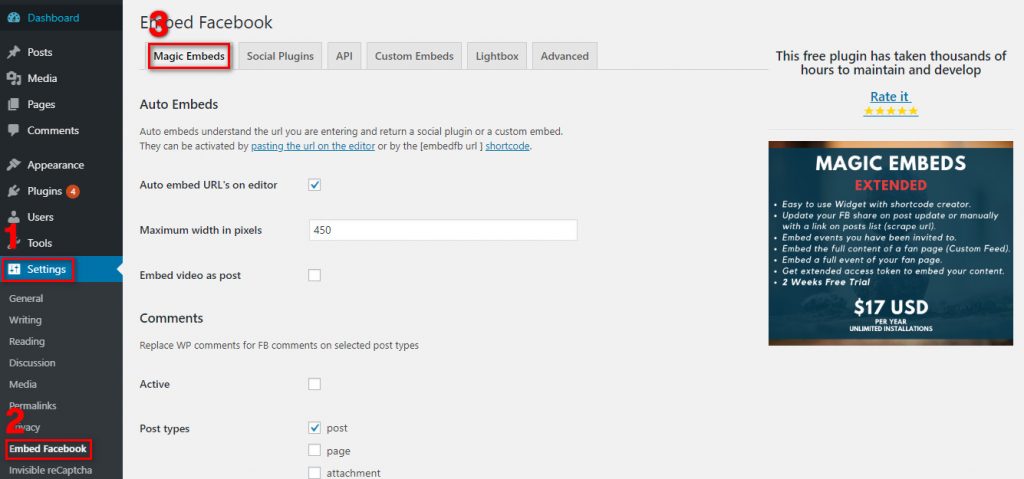Open the Settings menu label
Image resolution: width=1024 pixels, height=479 pixels.
(46, 269)
